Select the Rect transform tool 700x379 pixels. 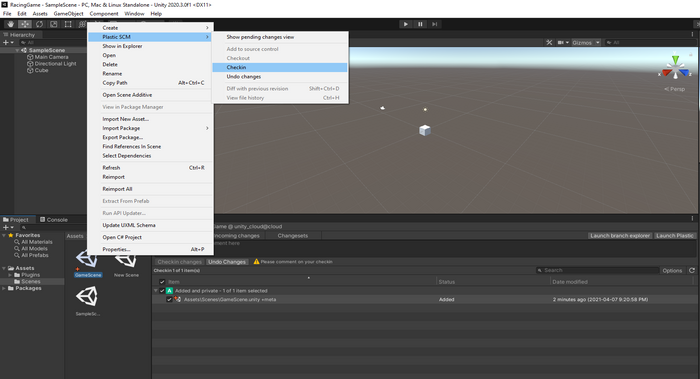point(68,24)
